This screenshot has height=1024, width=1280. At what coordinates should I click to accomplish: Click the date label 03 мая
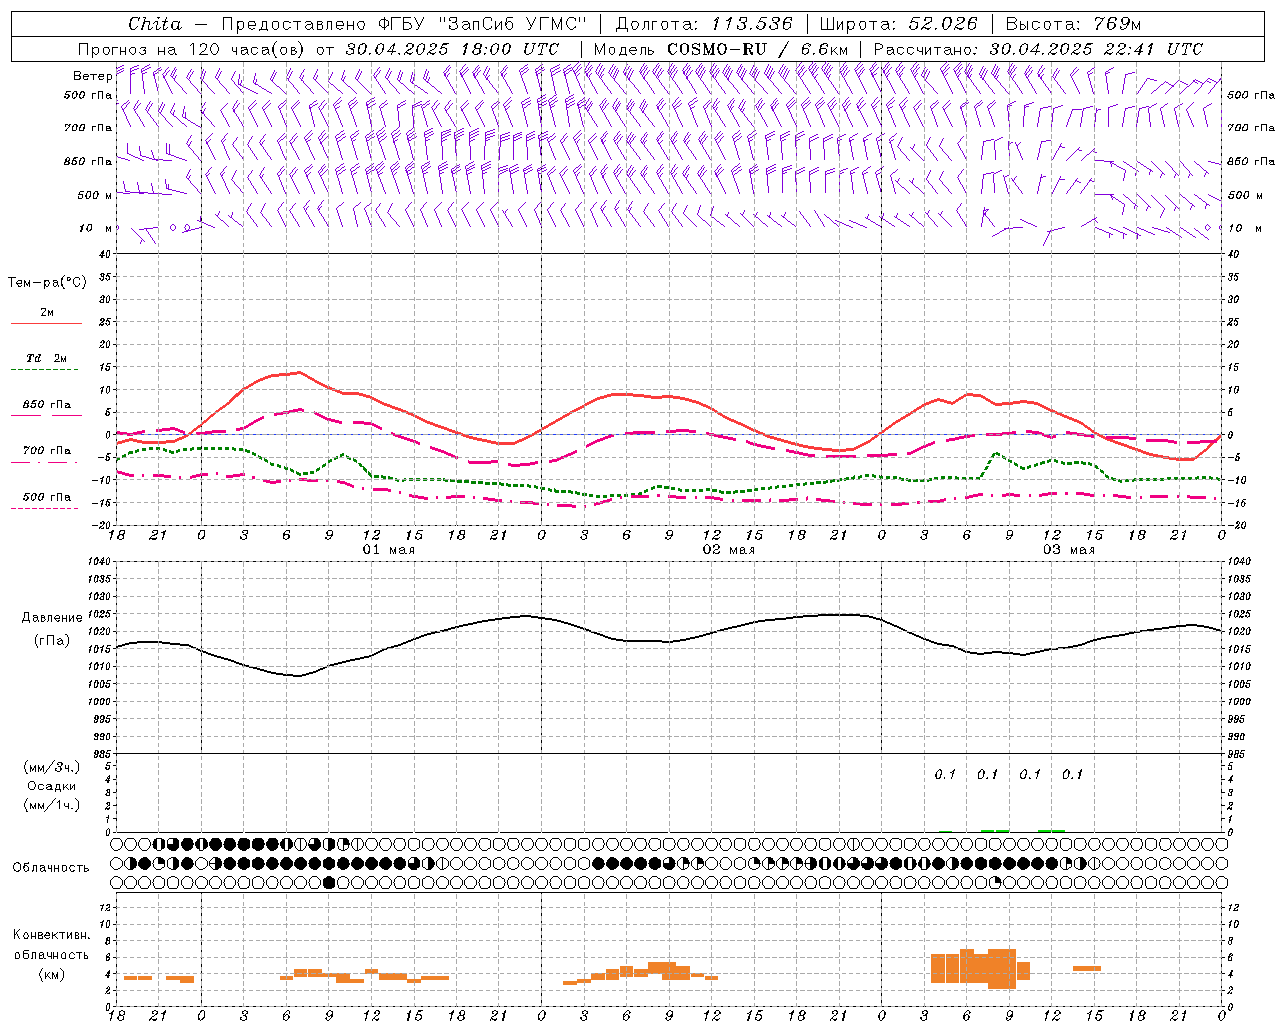[x=1068, y=550]
